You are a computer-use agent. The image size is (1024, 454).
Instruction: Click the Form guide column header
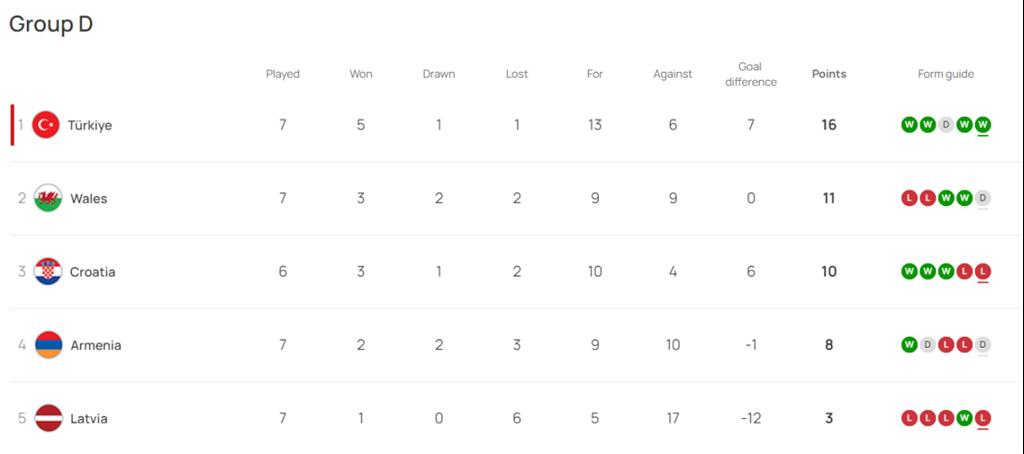point(946,74)
